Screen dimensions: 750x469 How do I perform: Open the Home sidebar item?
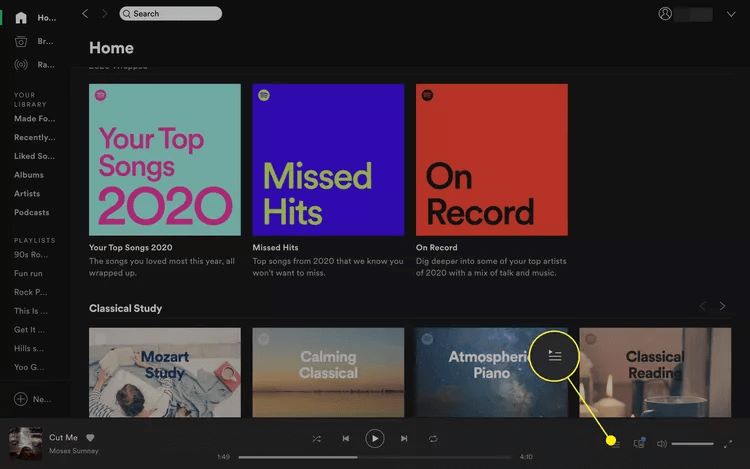click(x=35, y=18)
